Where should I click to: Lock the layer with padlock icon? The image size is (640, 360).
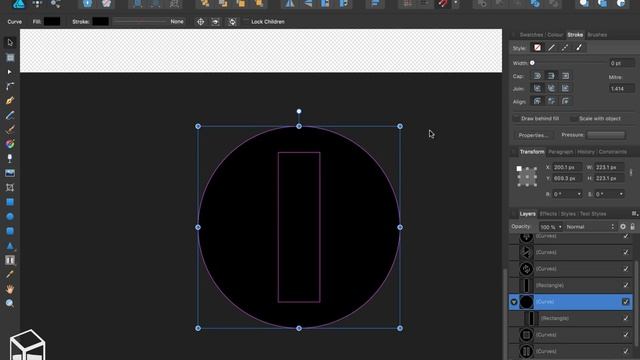(x=632, y=227)
